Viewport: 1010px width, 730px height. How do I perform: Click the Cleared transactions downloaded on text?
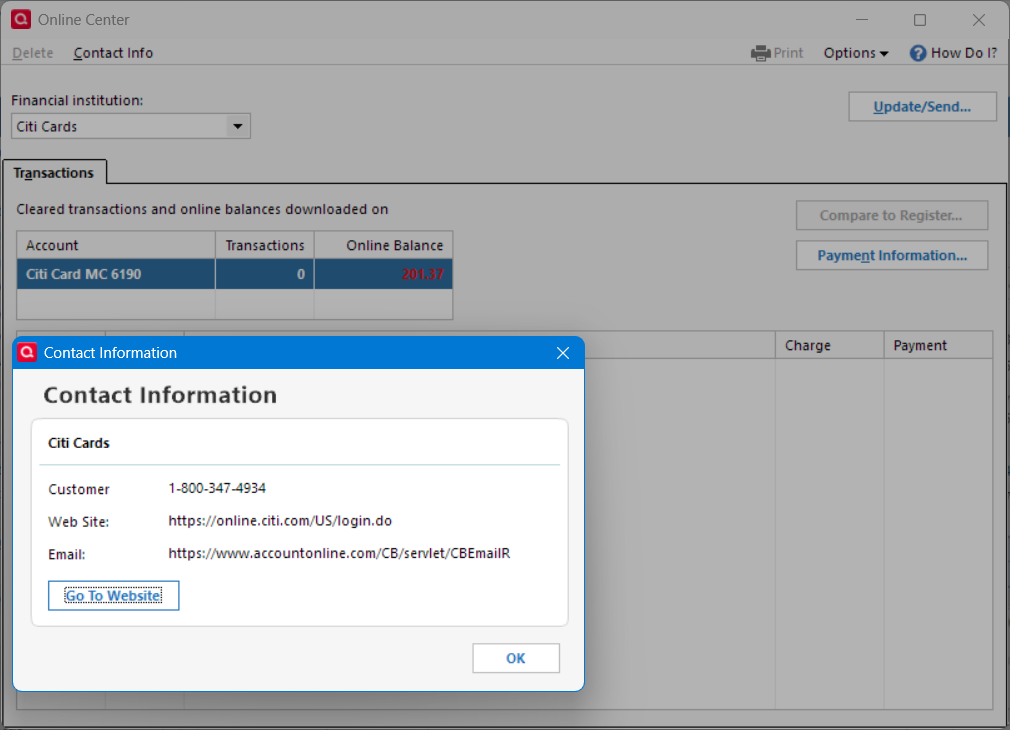[202, 209]
